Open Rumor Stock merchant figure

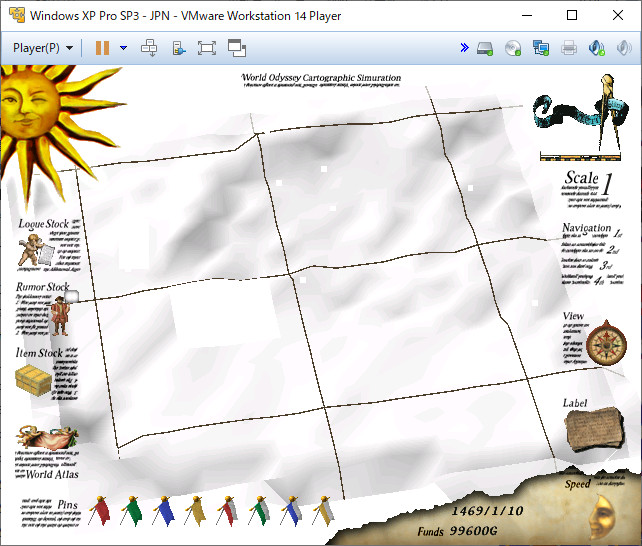coord(60,316)
